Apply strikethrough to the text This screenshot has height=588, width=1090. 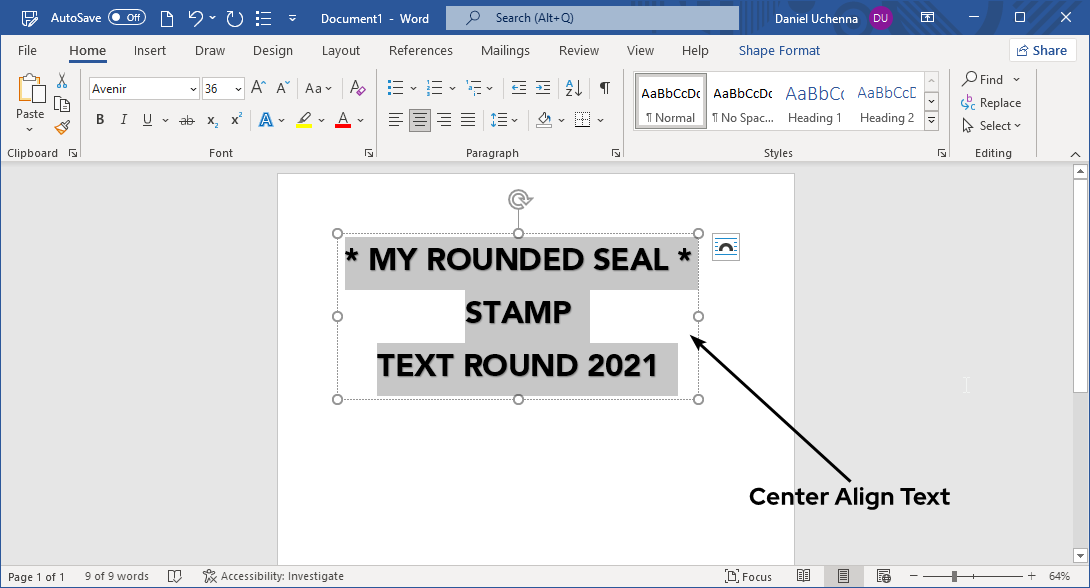[186, 119]
